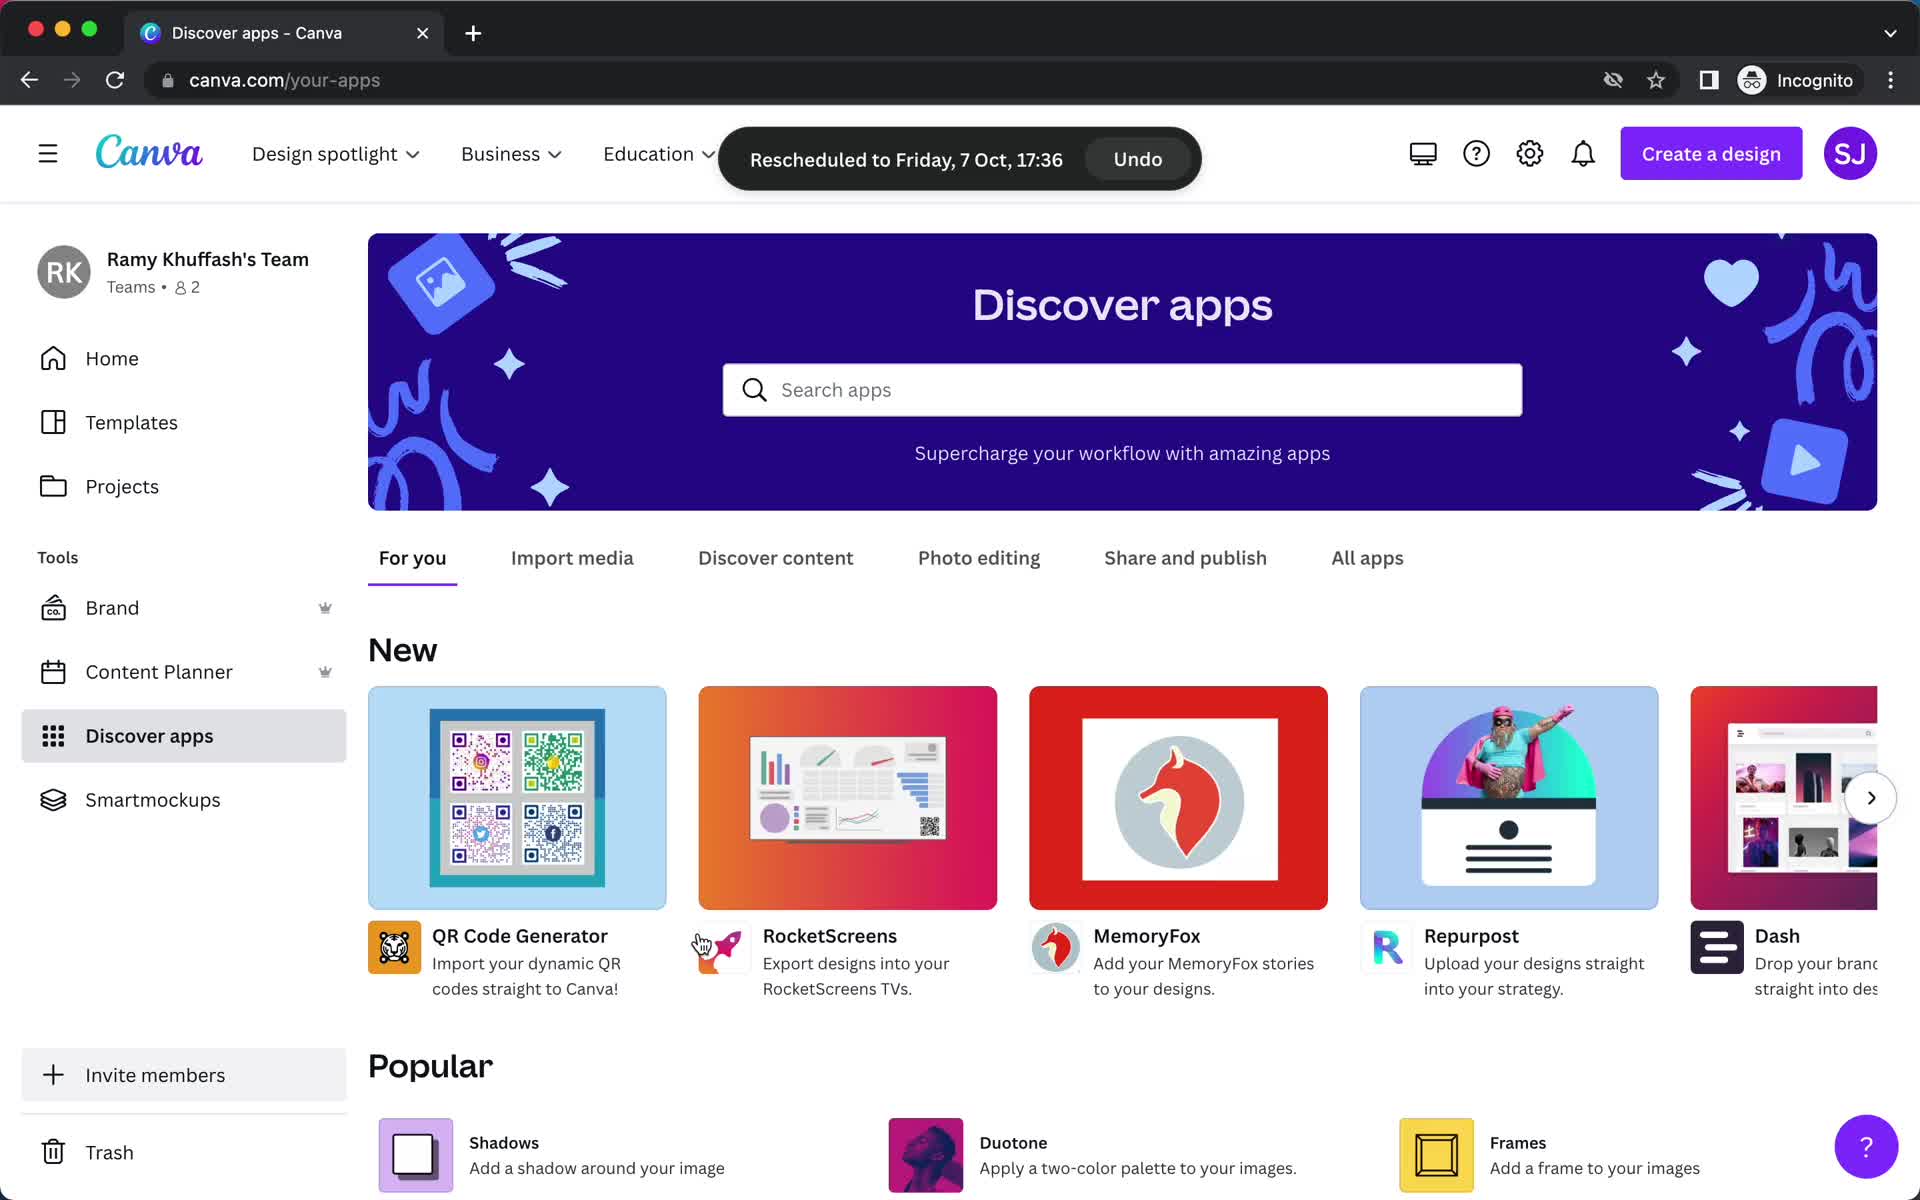Click the crown icon beside Brand
1920x1200 pixels.
[325, 608]
